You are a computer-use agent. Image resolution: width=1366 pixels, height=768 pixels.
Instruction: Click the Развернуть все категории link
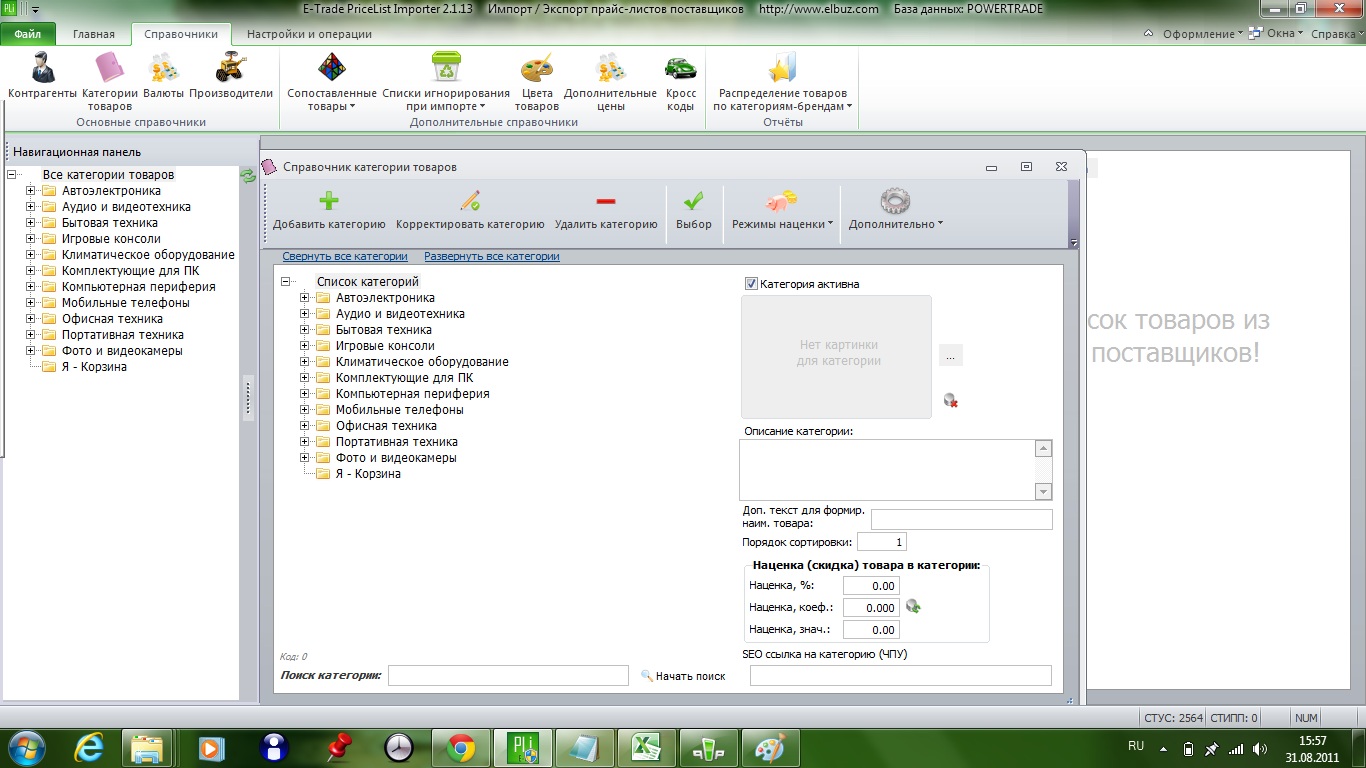click(492, 256)
